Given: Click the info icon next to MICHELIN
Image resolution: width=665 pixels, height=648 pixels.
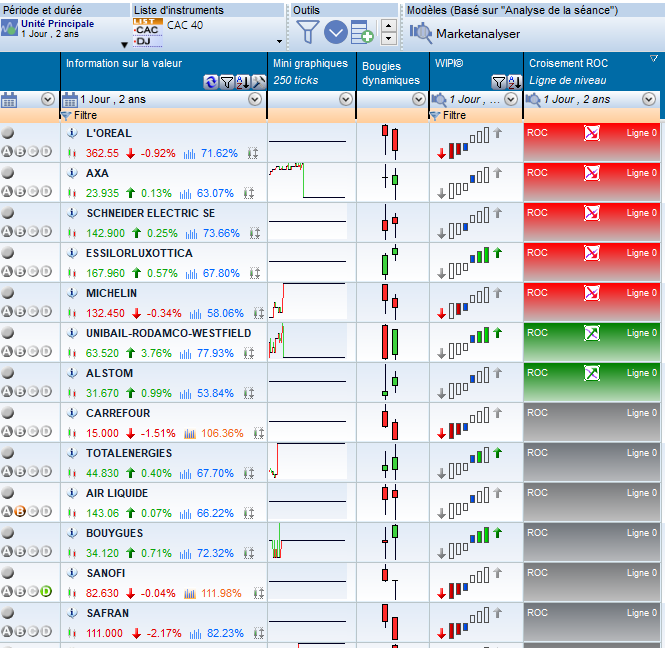Looking at the screenshot, I should point(73,293).
